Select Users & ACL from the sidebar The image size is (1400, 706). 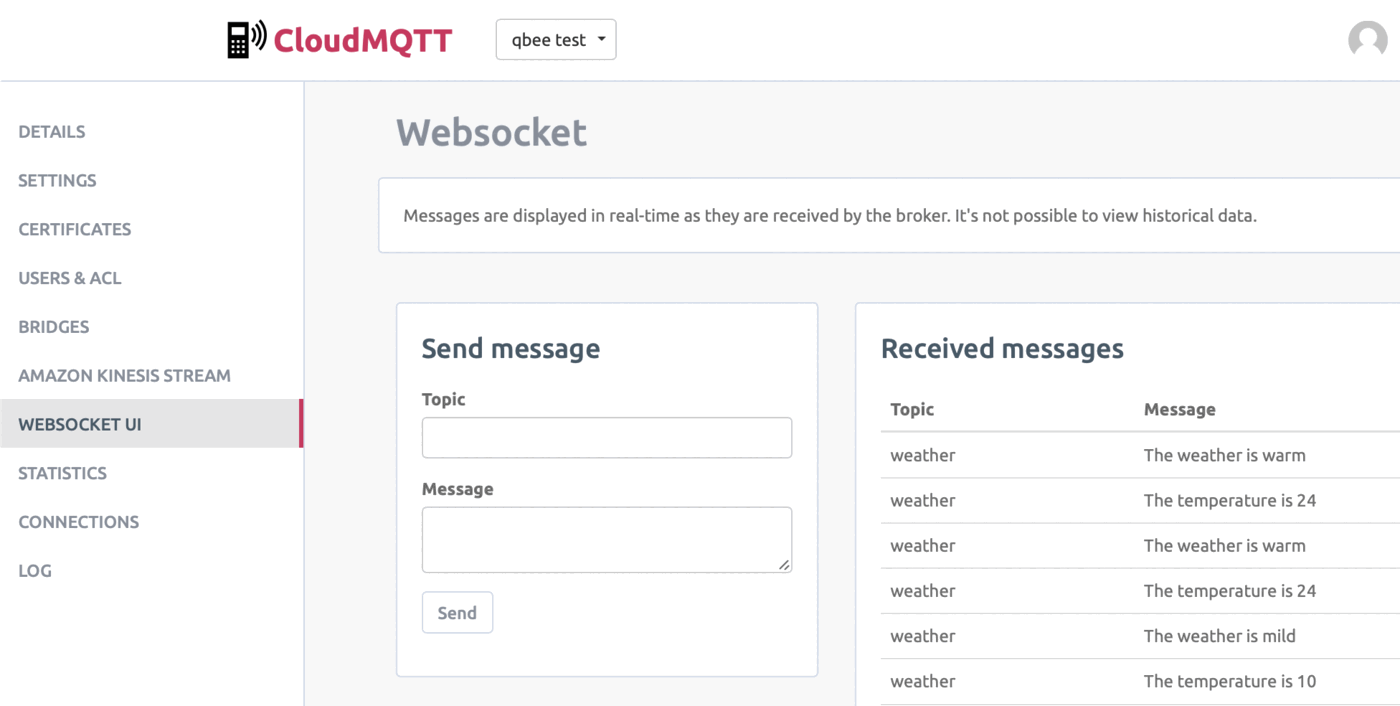[69, 278]
